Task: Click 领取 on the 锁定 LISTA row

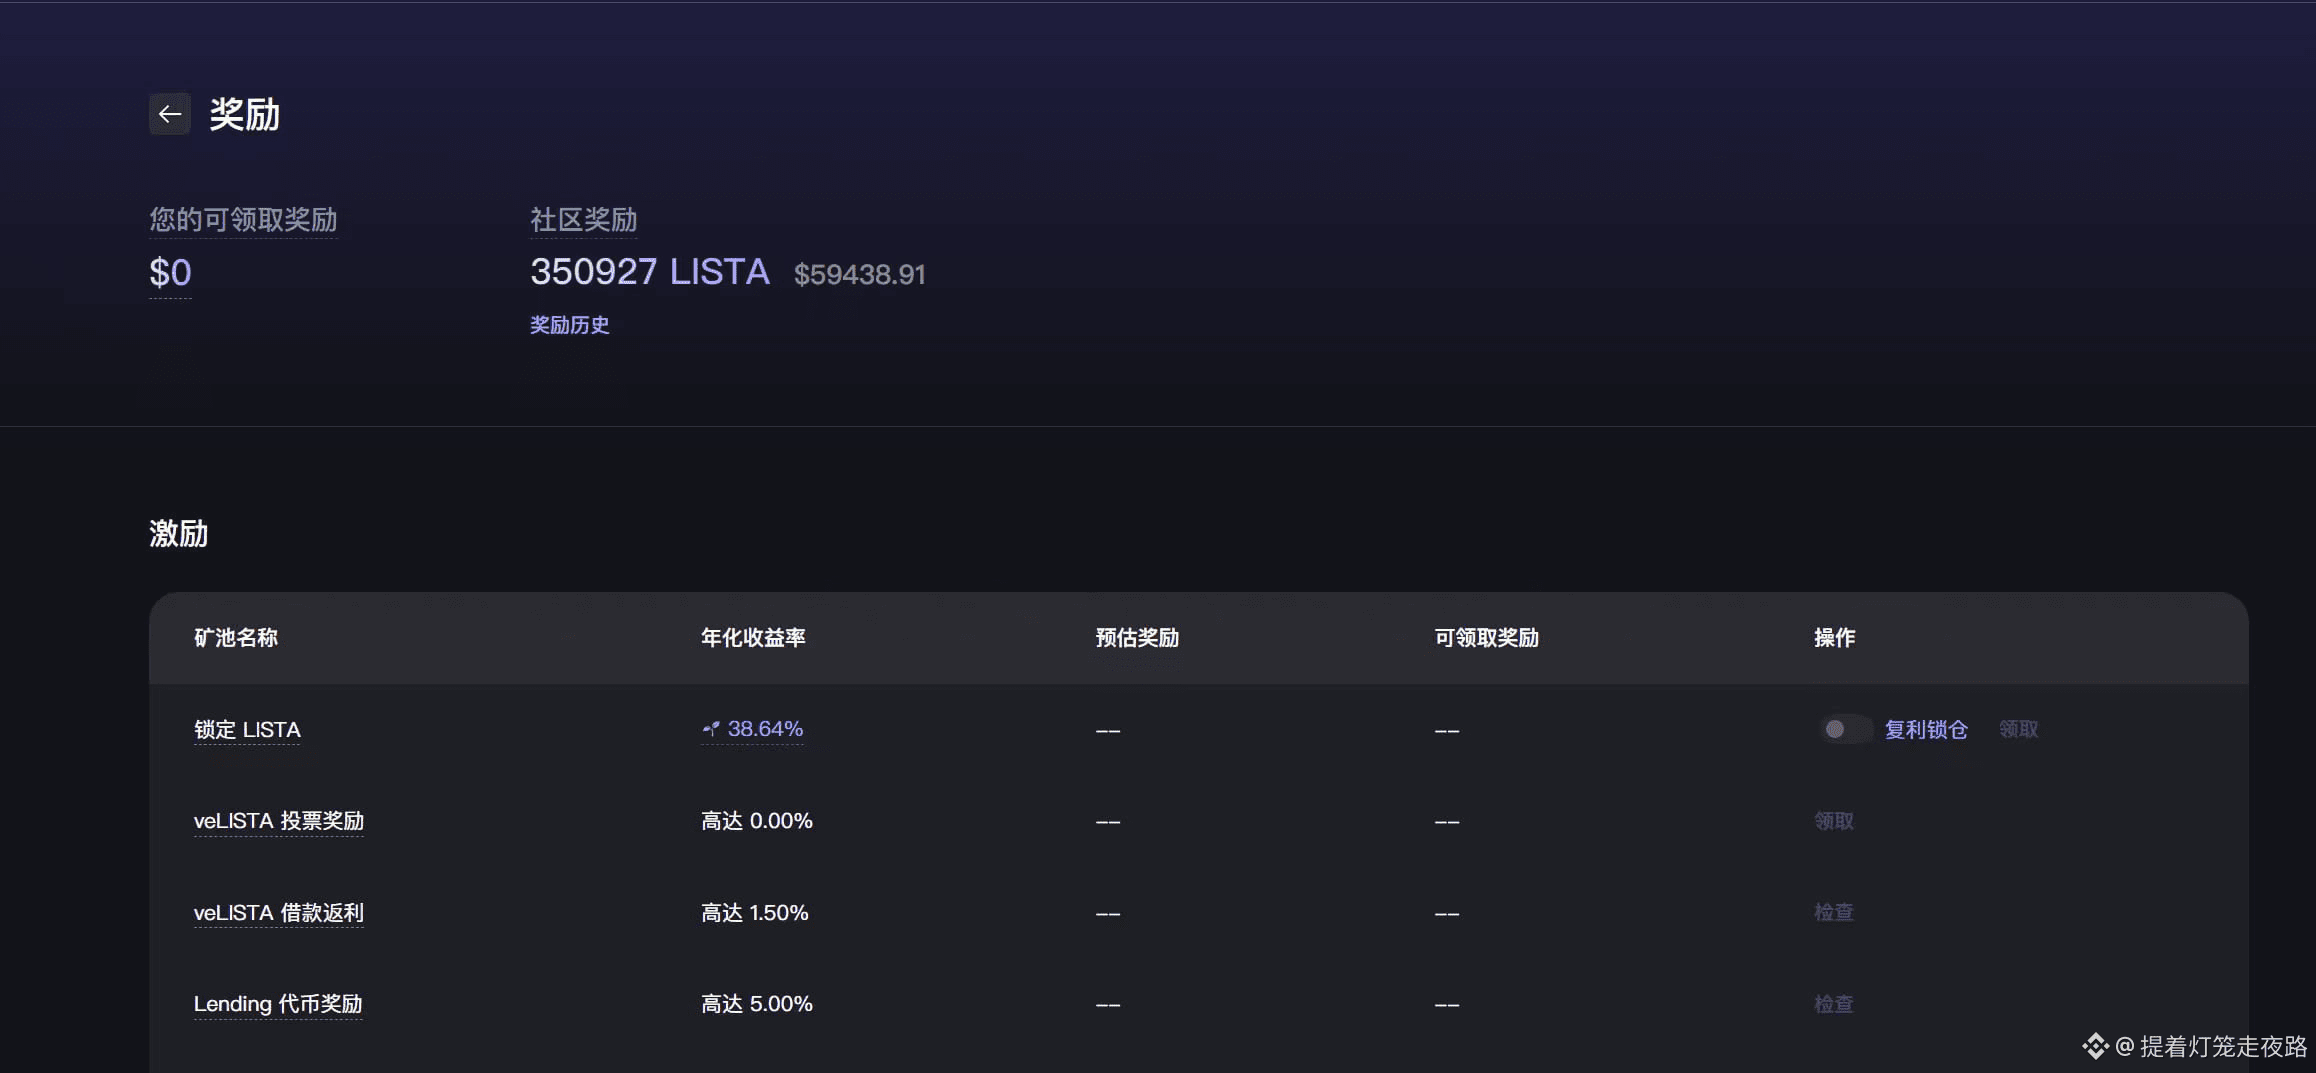Action: pos(2018,729)
